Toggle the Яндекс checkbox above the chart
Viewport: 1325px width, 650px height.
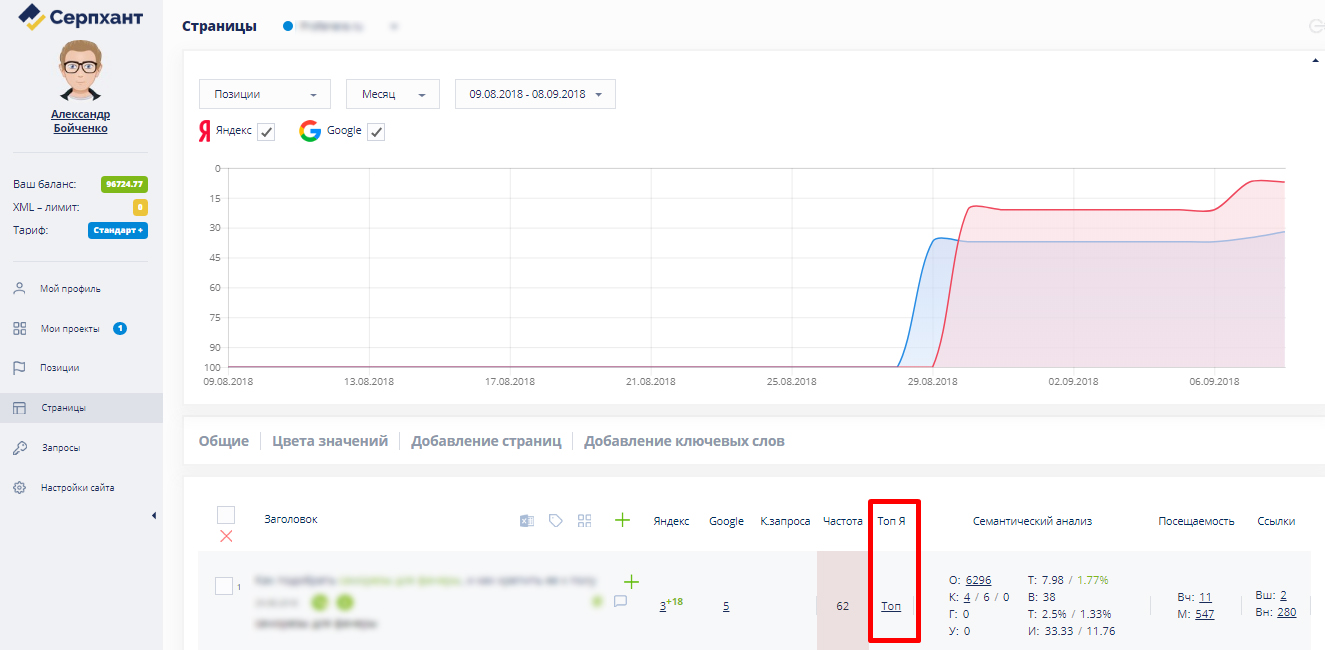click(x=266, y=132)
